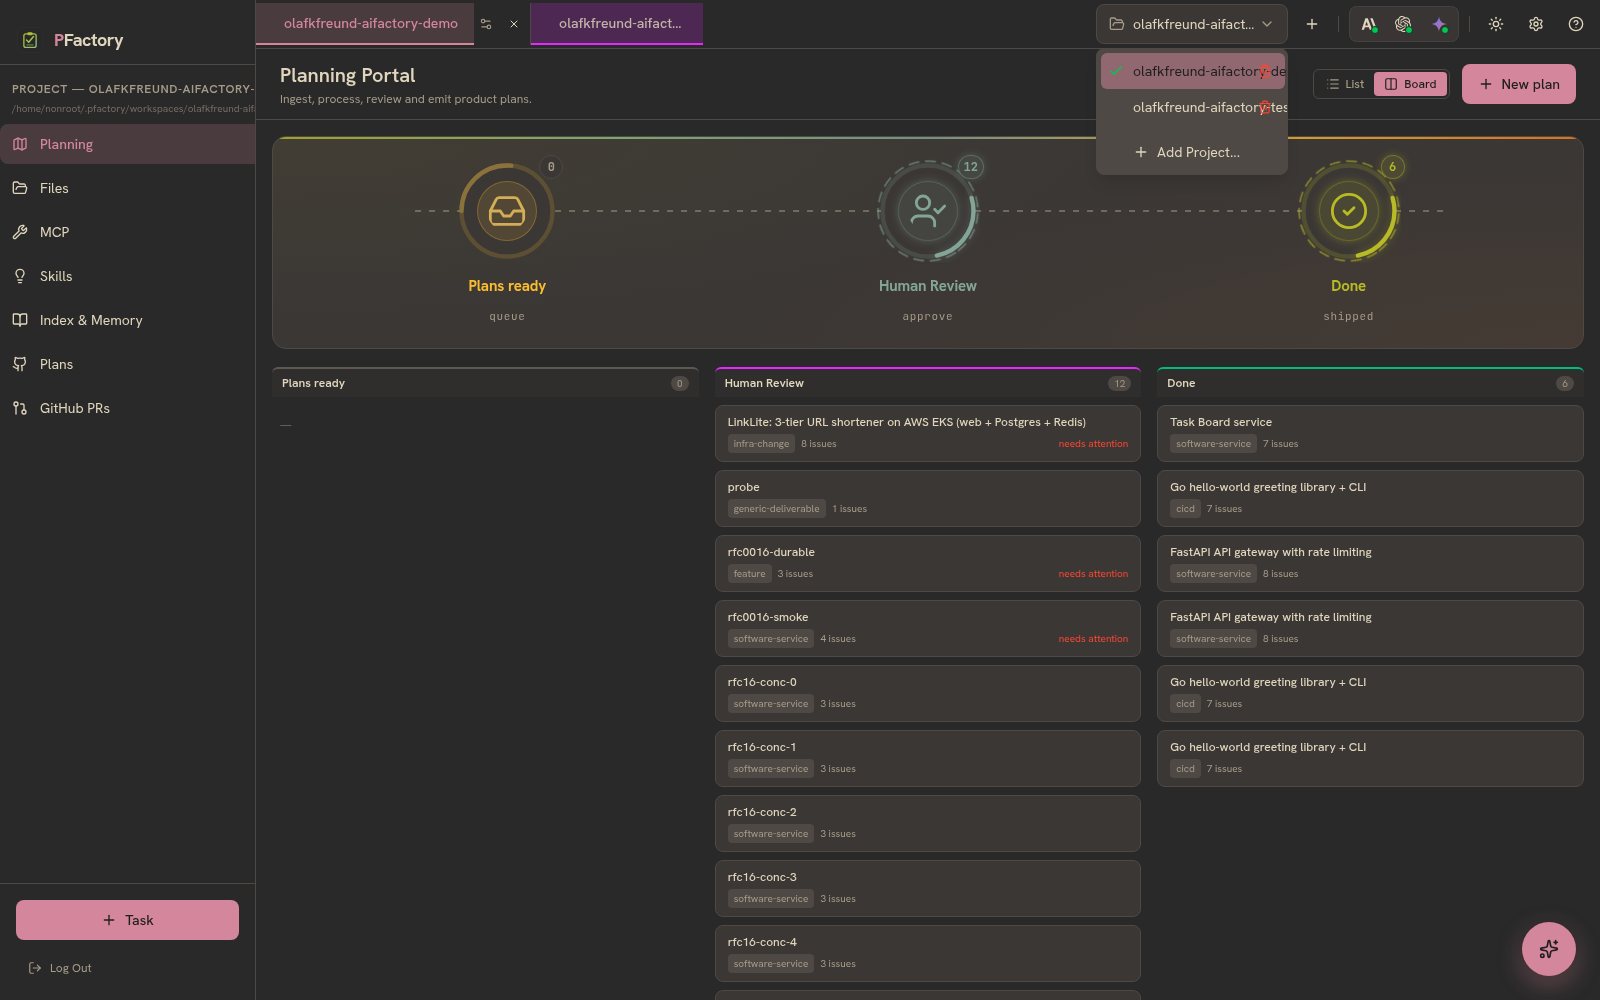Select the Gemini sparkle provider icon
Screen dimensions: 1600x1000
[x=1439, y=24]
